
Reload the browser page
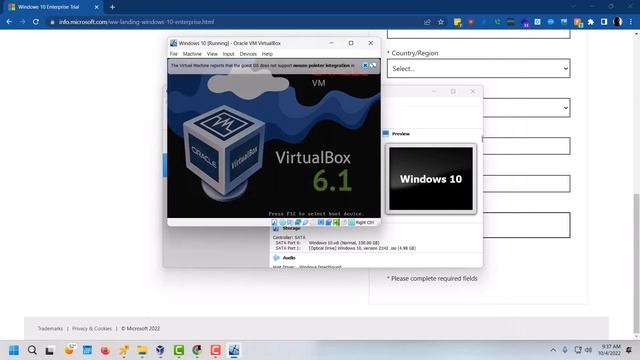pos(36,22)
